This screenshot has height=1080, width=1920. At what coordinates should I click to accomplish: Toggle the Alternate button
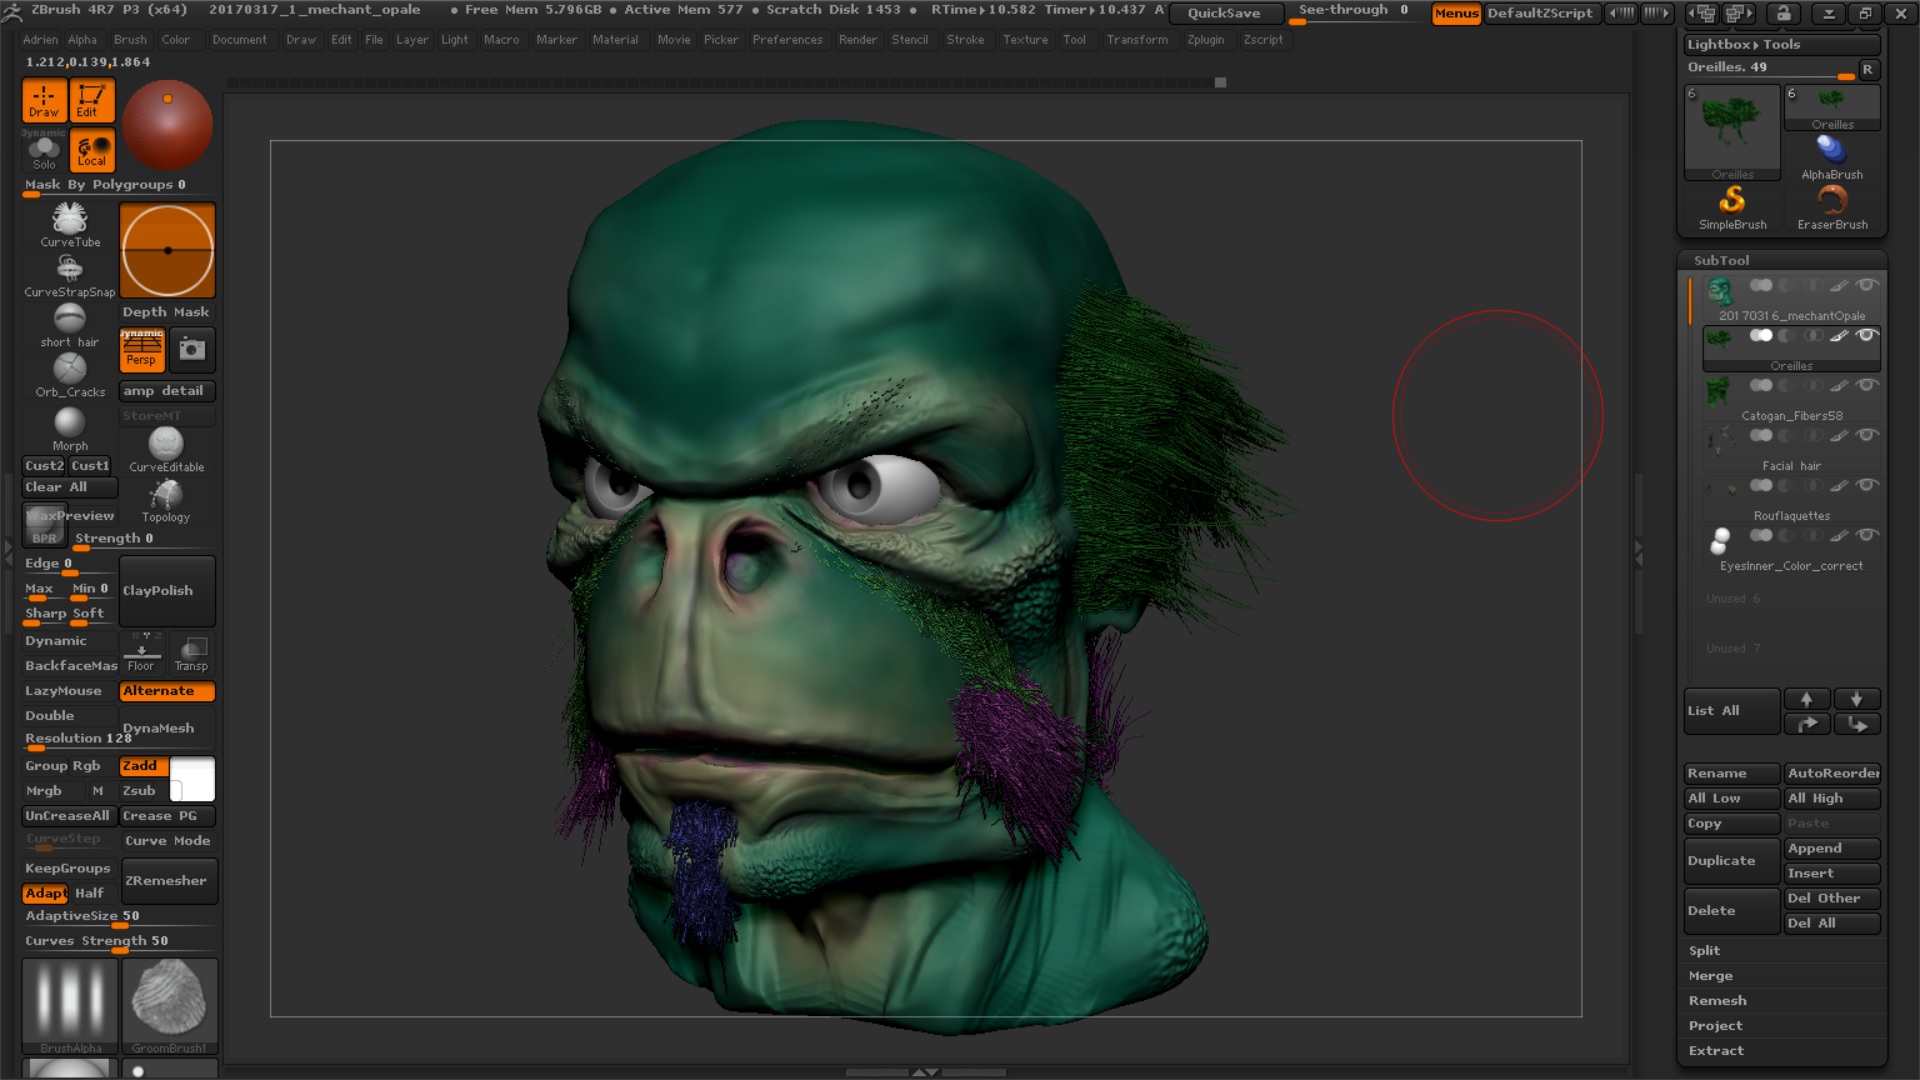tap(167, 691)
